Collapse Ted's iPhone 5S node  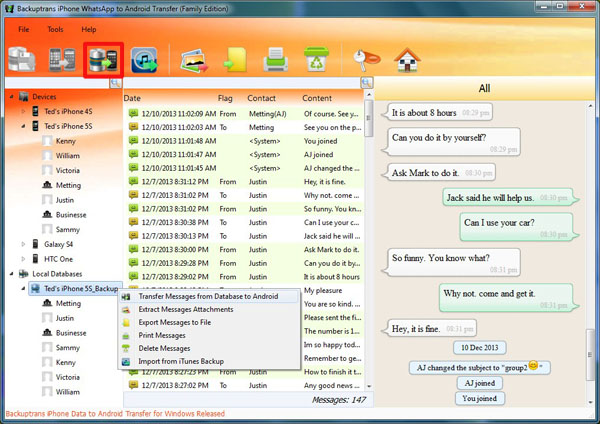click(x=23, y=126)
